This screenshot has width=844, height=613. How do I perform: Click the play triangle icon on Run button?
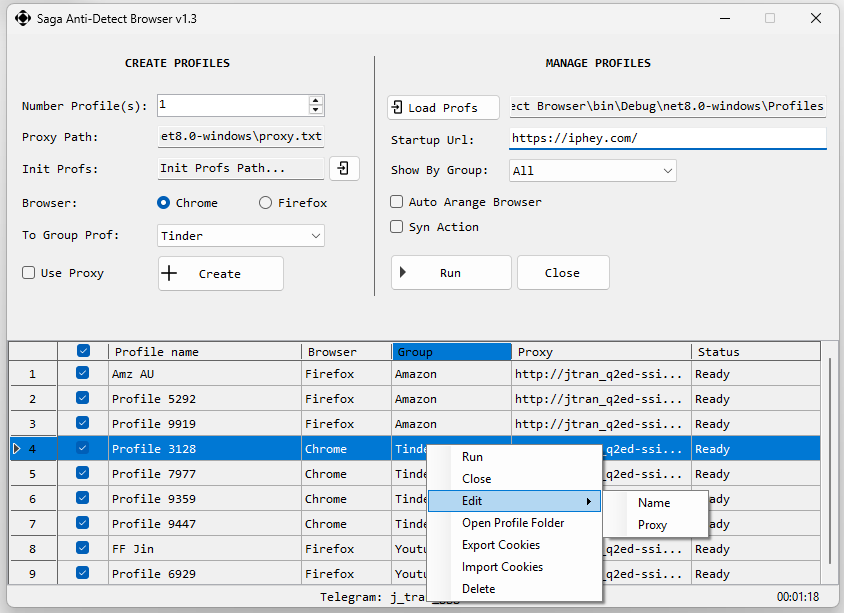pyautogui.click(x=403, y=272)
